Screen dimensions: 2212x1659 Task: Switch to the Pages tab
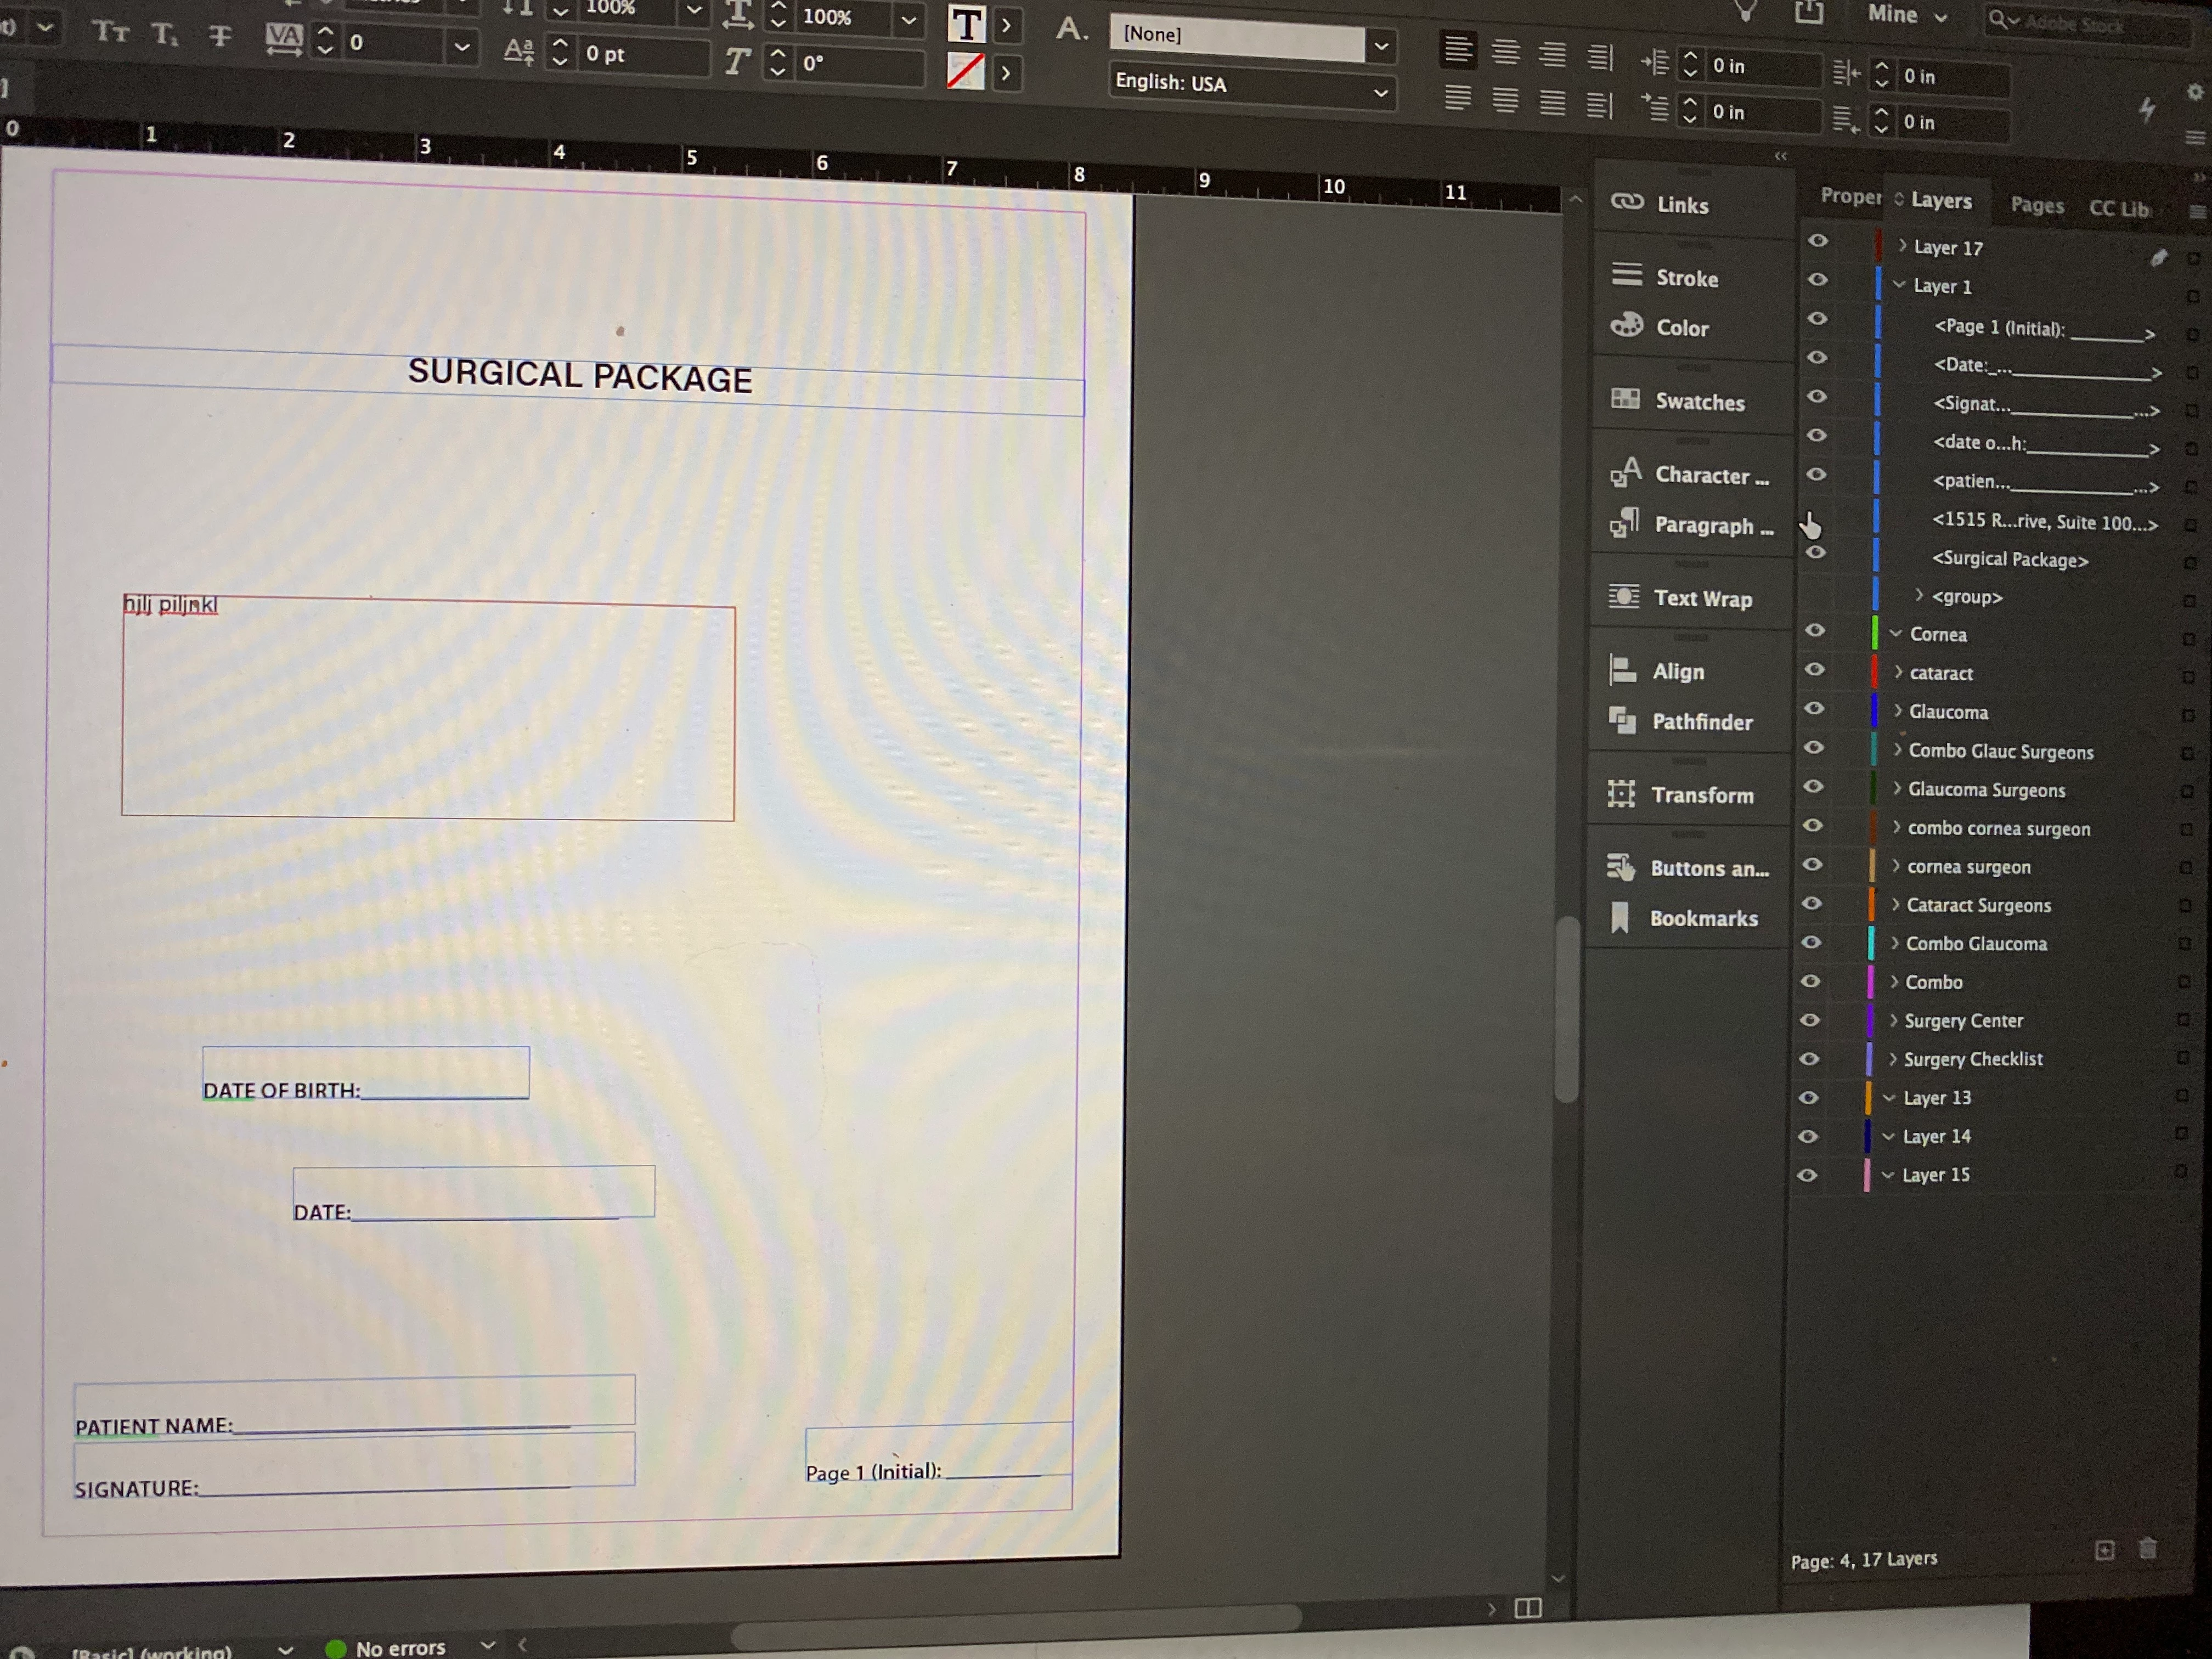pyautogui.click(x=2037, y=205)
